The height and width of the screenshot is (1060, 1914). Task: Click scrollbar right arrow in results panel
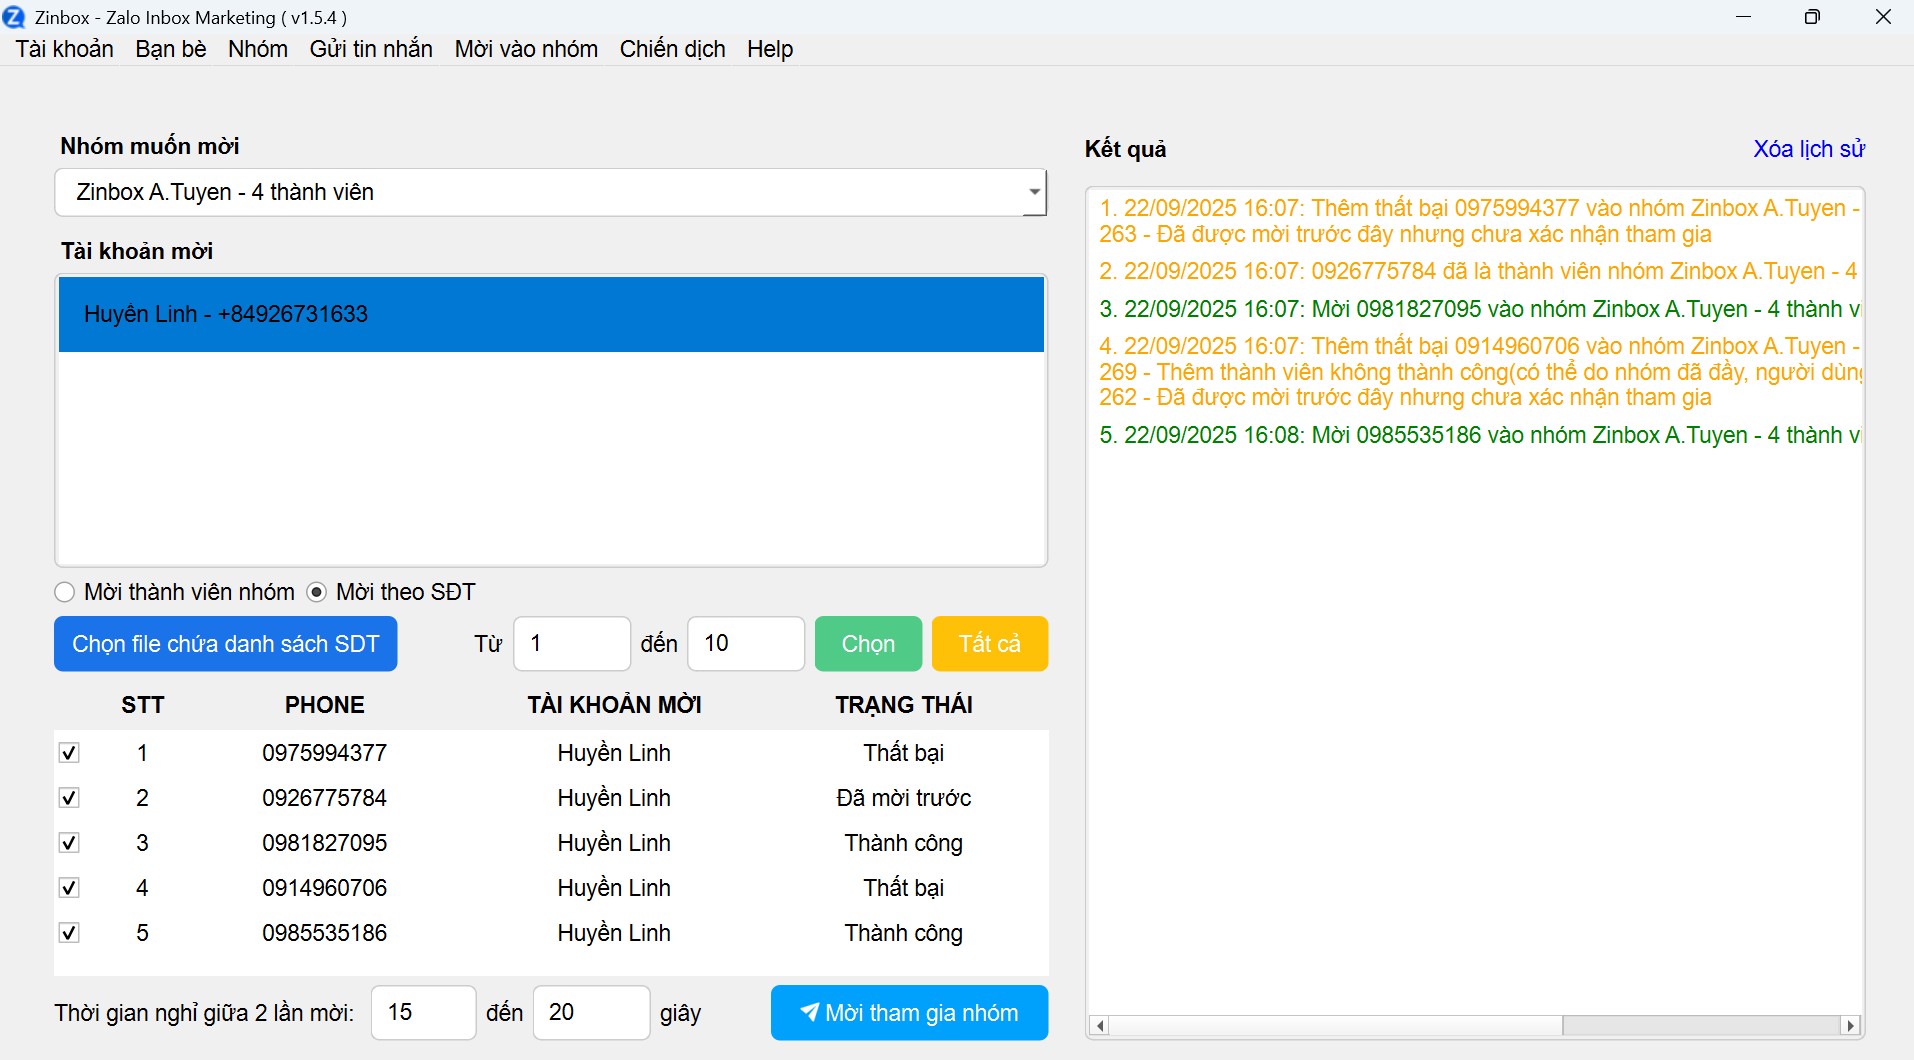[x=1851, y=1025]
